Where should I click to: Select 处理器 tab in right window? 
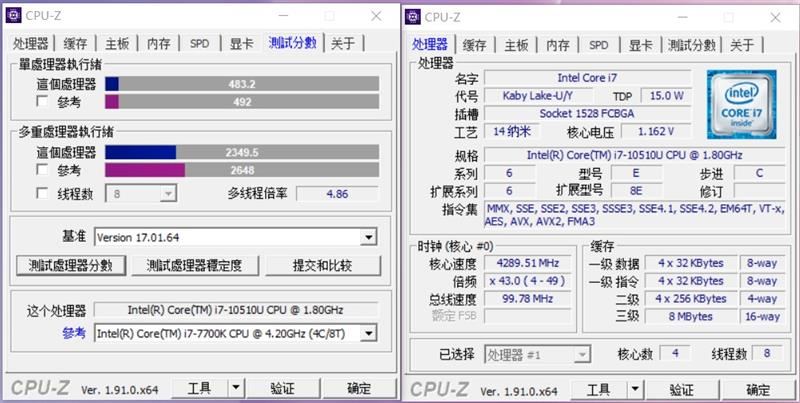(430, 44)
